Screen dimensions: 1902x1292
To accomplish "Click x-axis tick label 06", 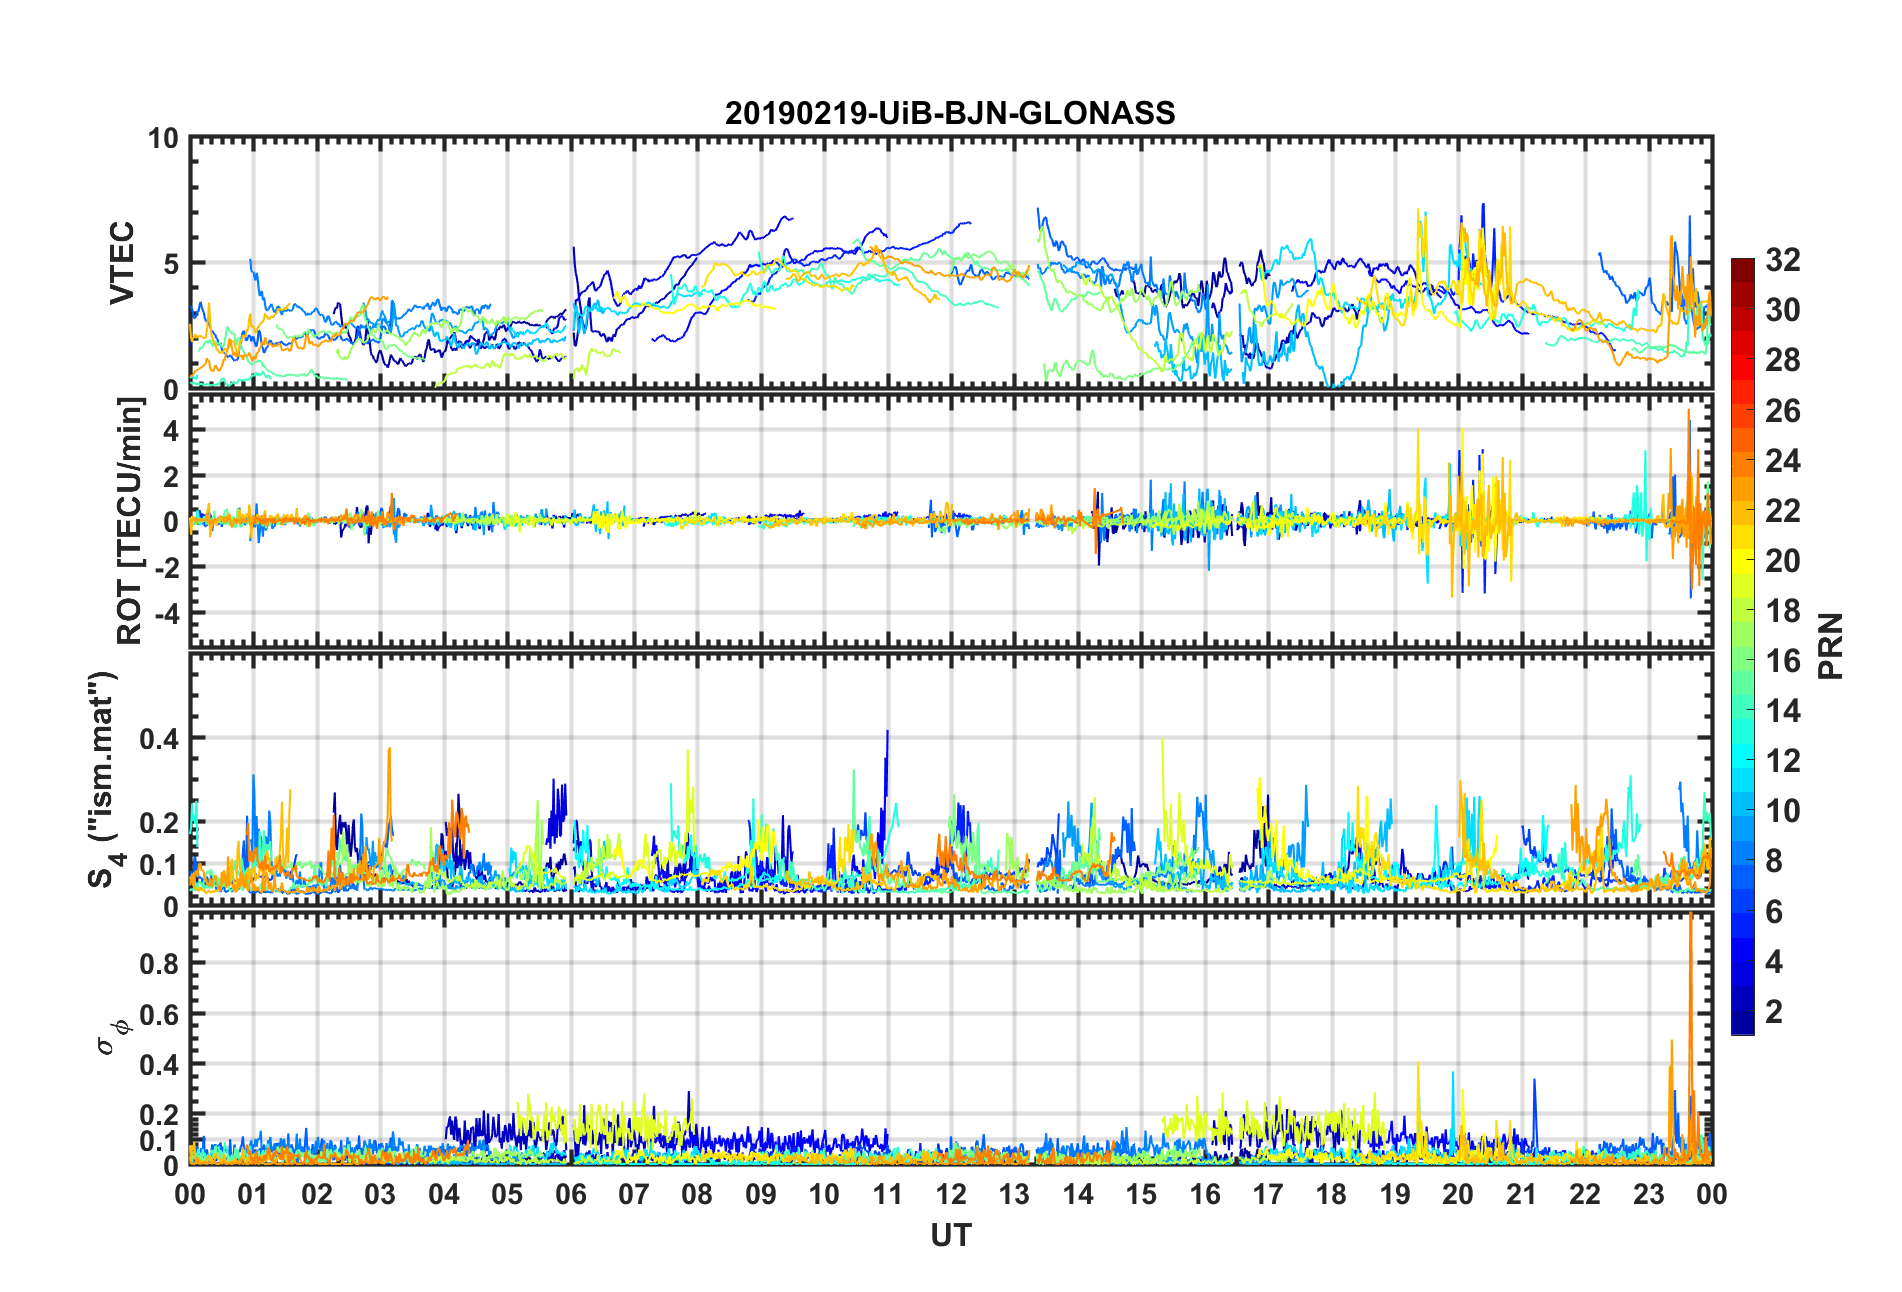I will coord(570,1194).
